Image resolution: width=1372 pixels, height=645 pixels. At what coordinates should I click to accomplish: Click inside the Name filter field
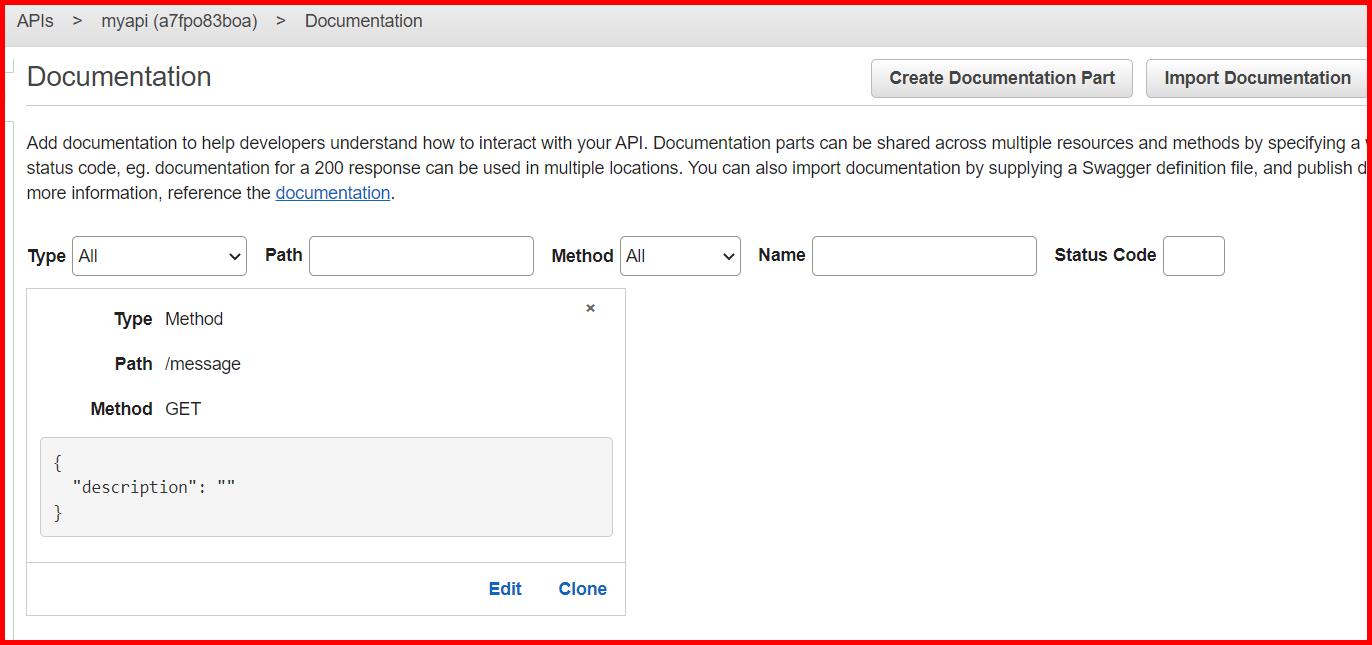923,256
